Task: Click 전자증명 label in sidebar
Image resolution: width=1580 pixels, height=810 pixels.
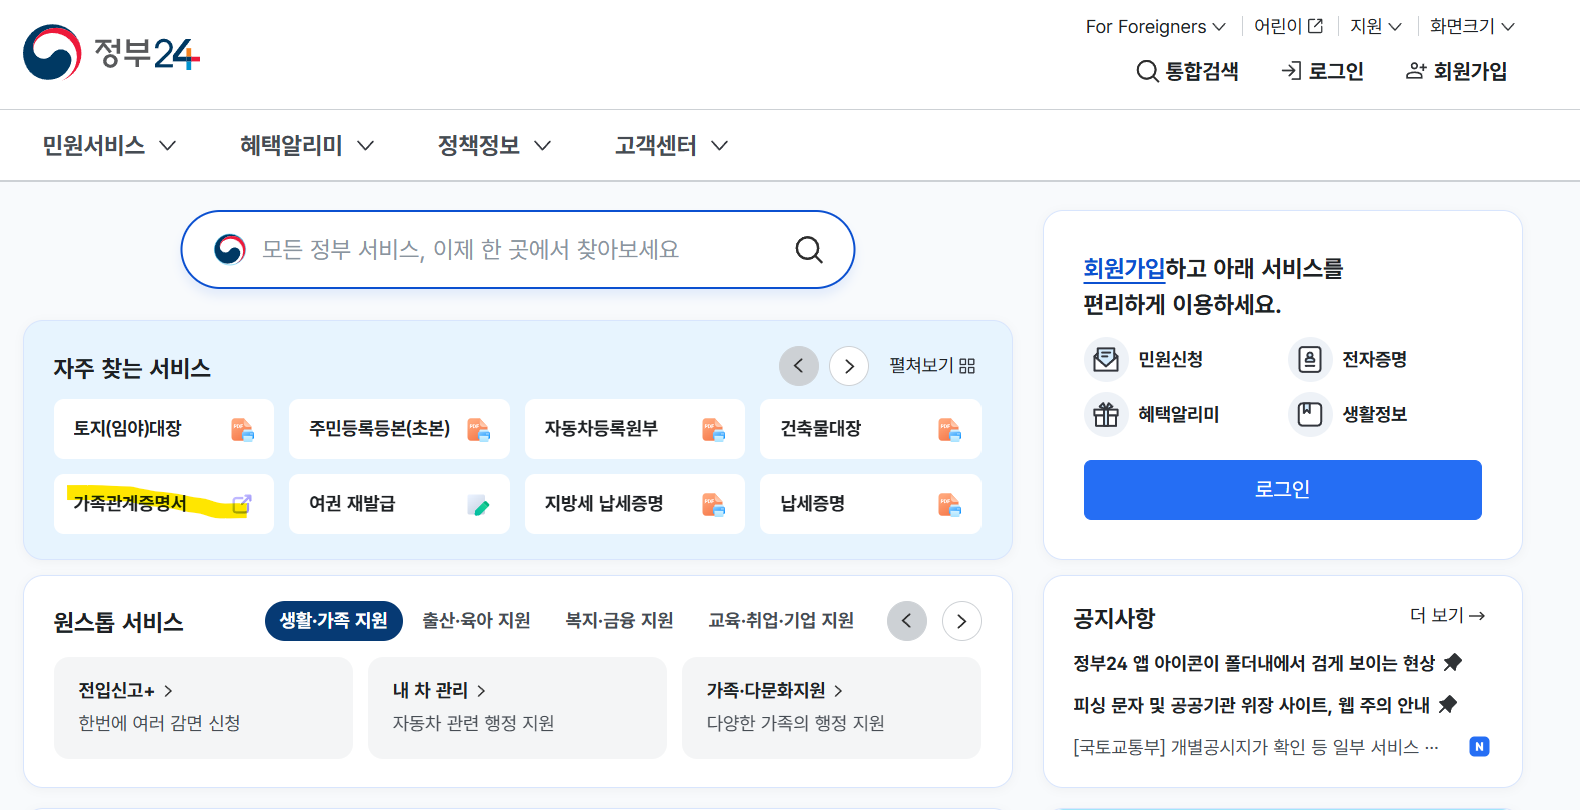Action: point(1374,359)
